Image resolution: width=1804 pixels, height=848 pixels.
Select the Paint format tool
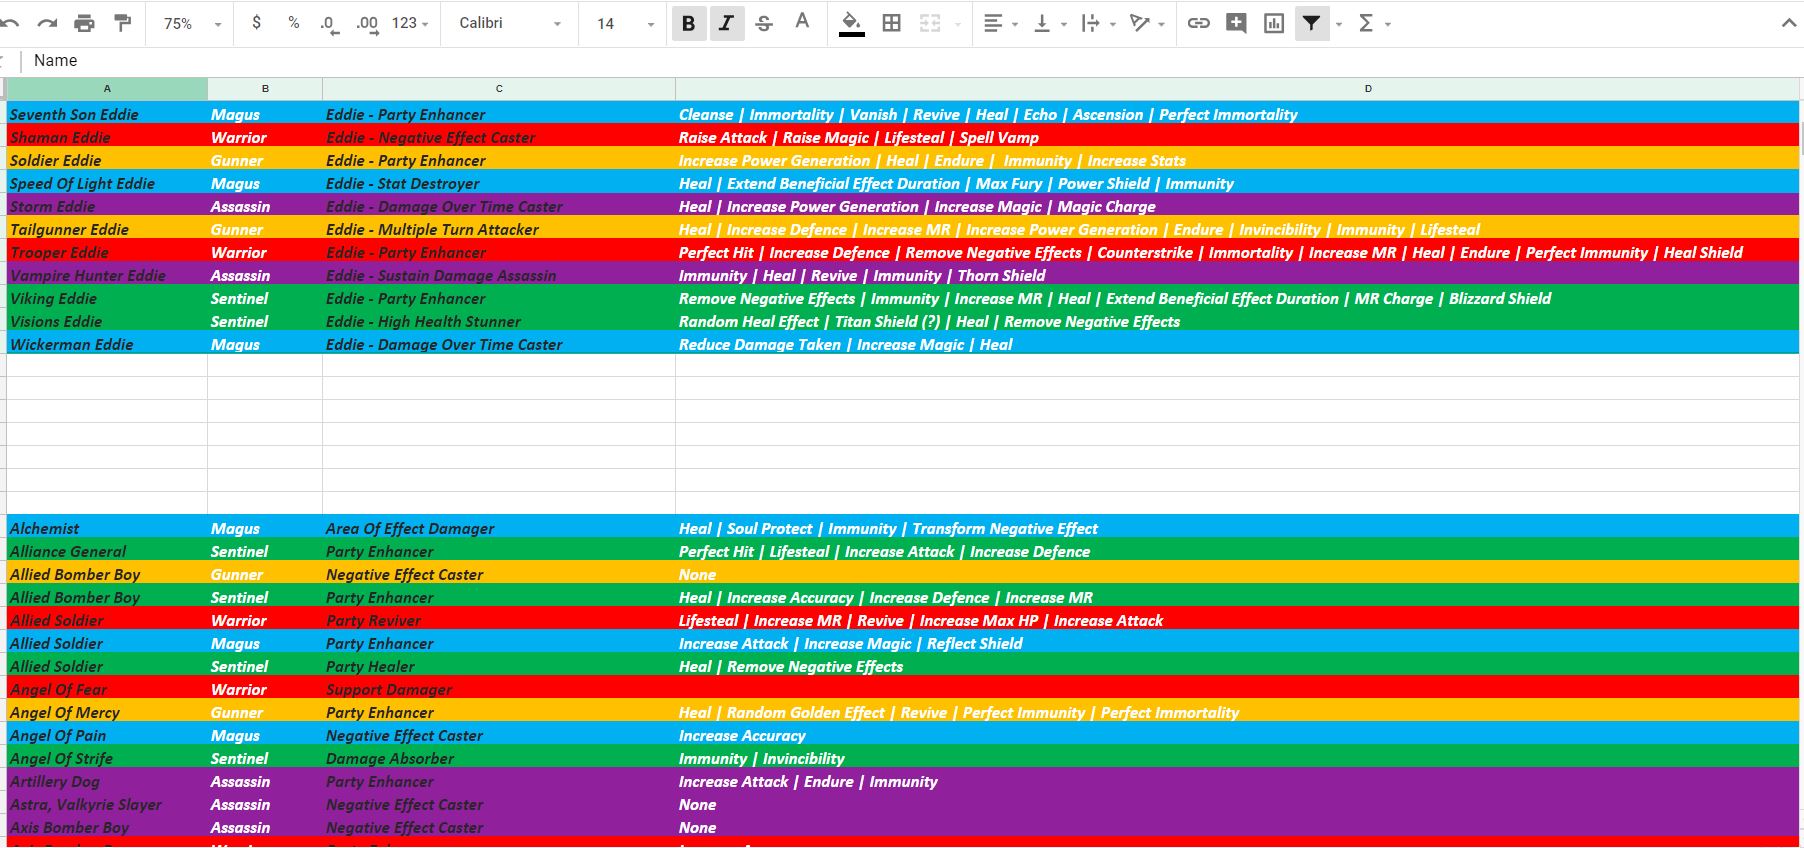[x=122, y=23]
